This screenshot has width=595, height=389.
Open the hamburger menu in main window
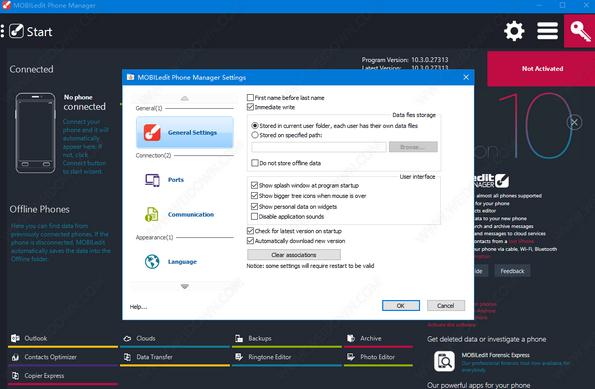point(547,31)
